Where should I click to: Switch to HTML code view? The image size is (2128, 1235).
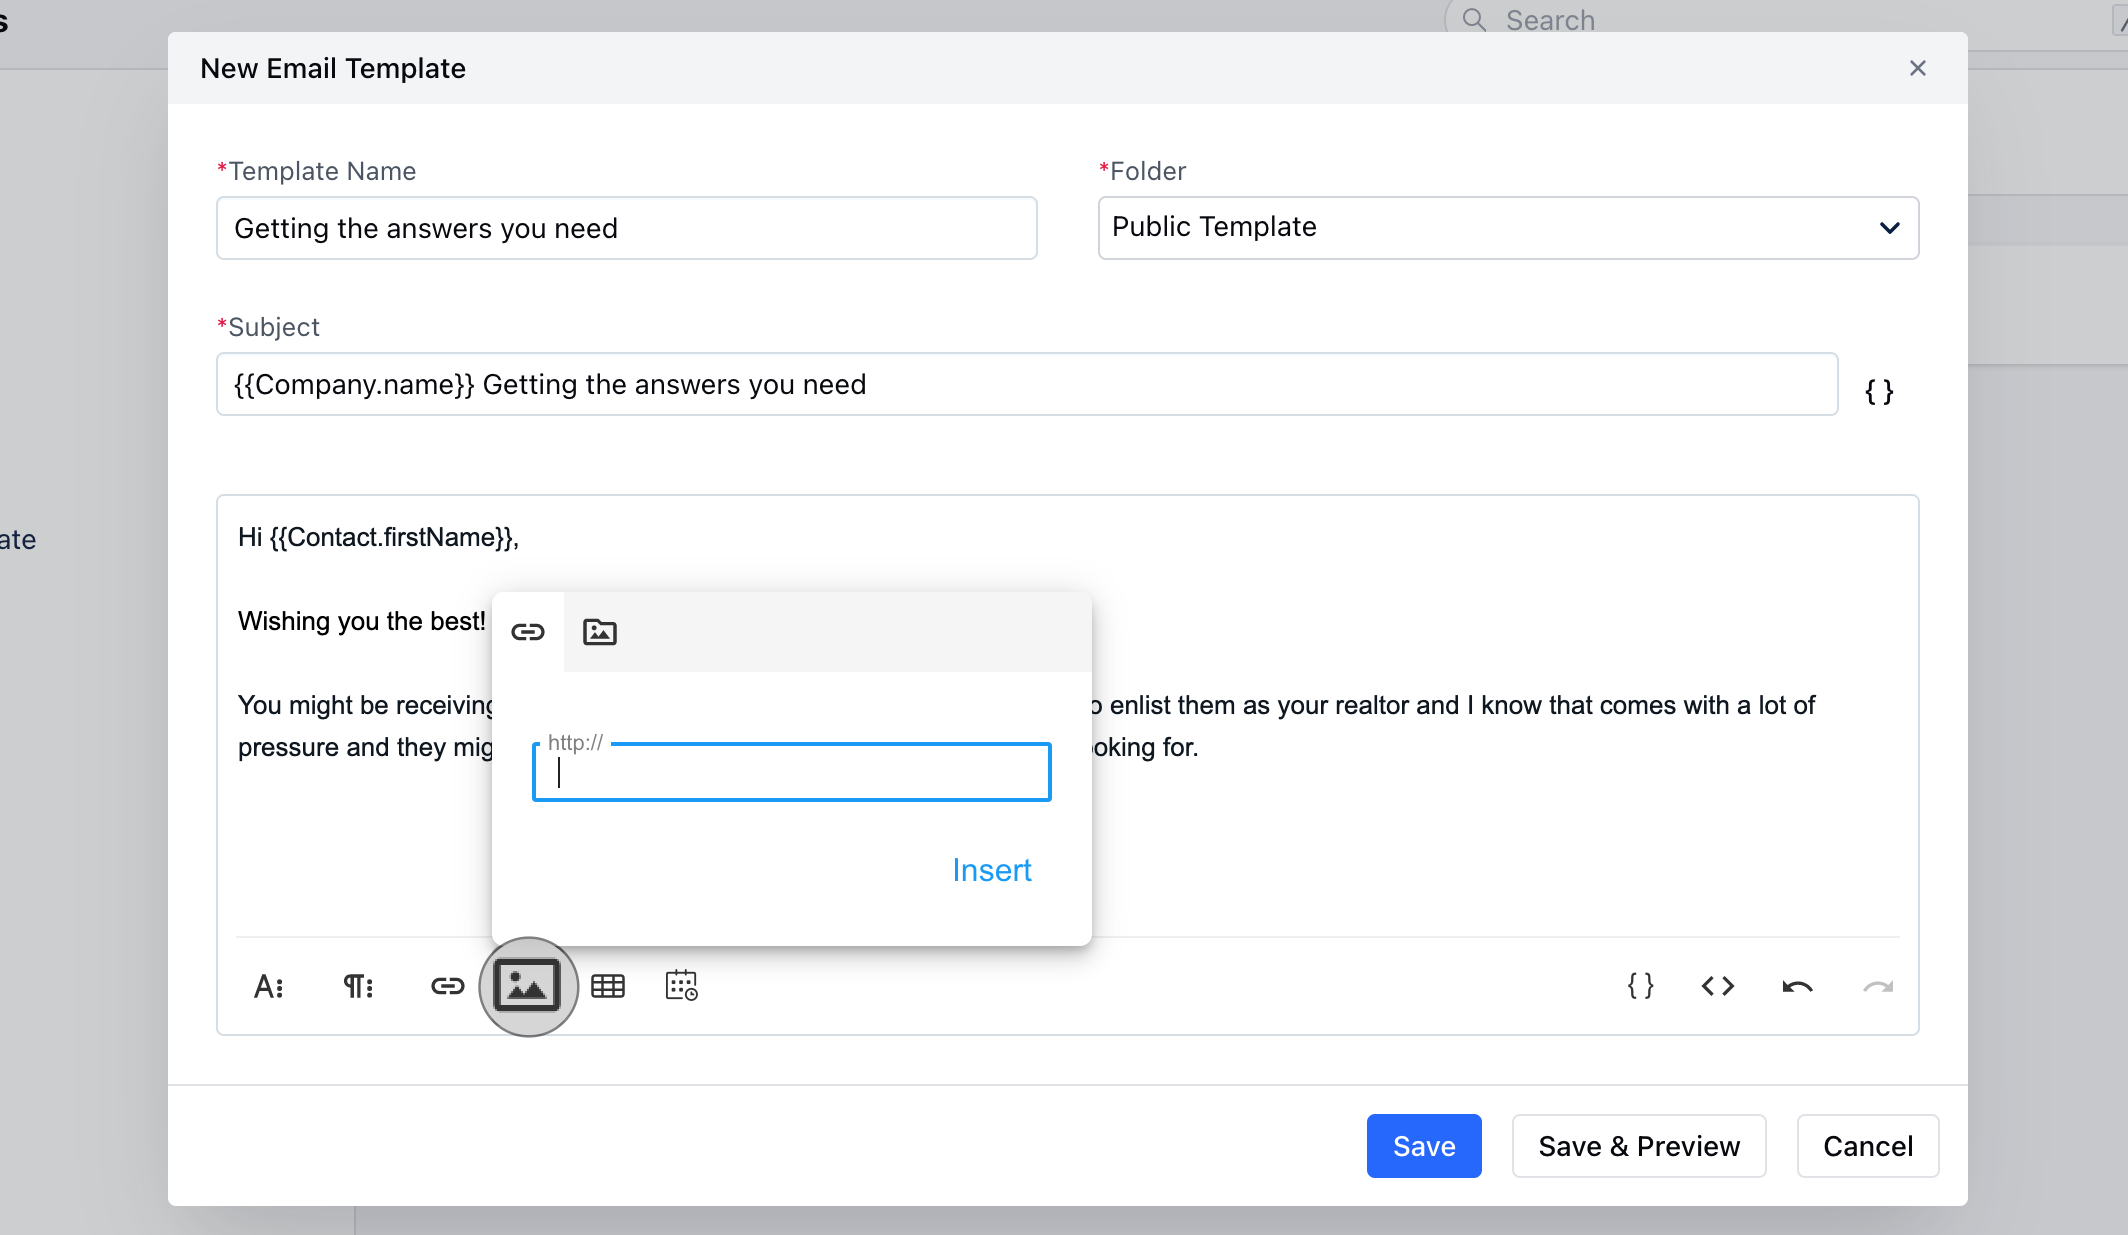[1717, 986]
